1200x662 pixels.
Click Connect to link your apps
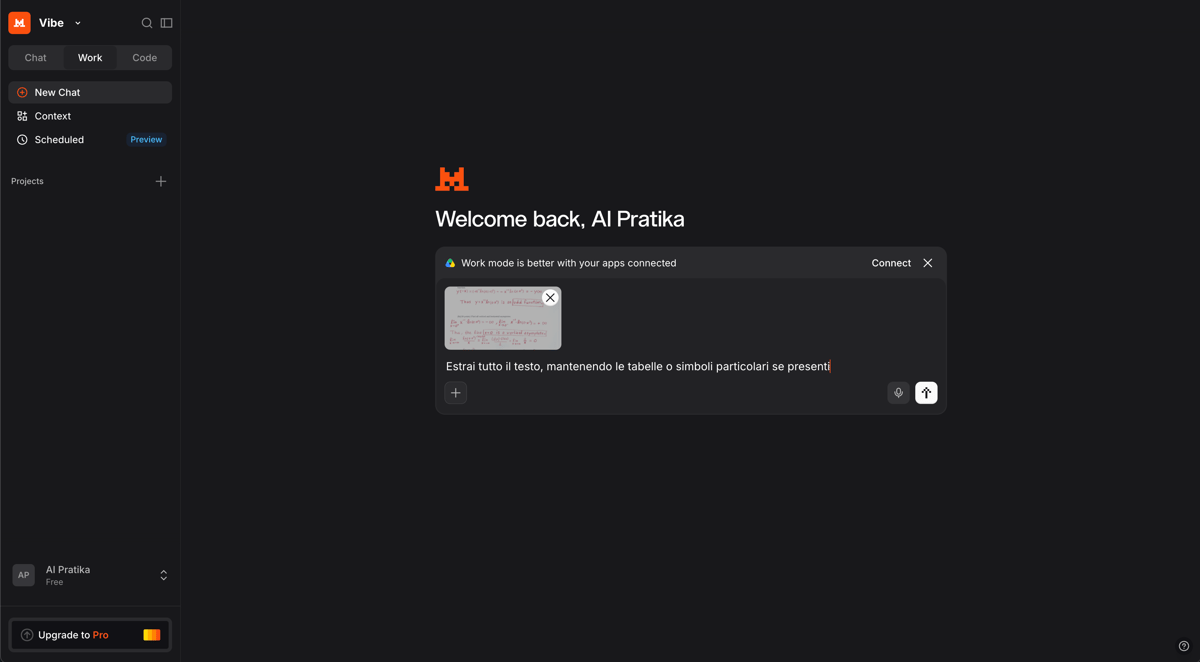click(891, 263)
